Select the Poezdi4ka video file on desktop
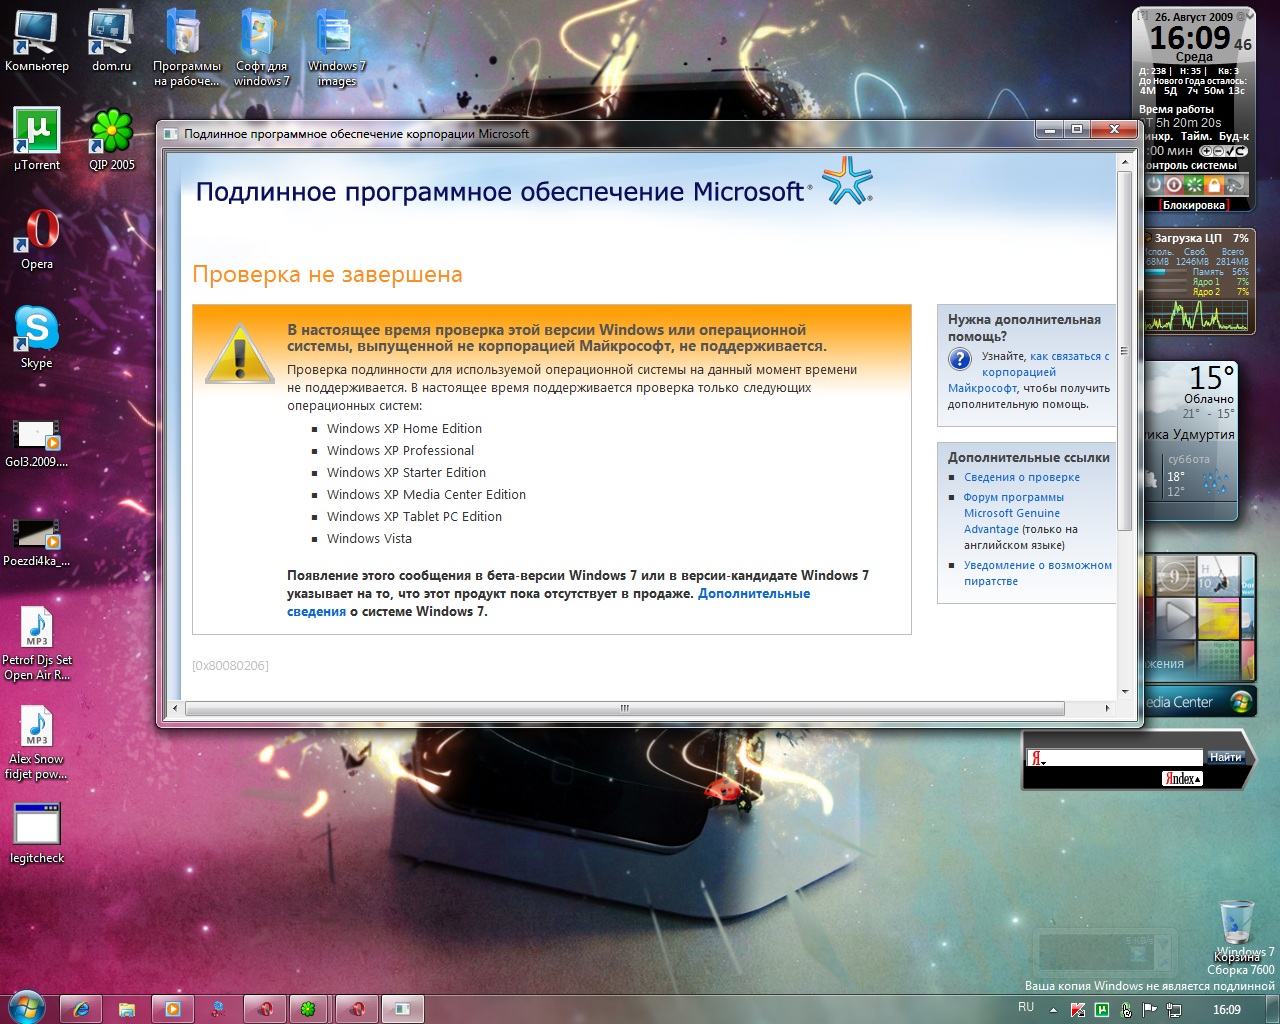Image resolution: width=1280 pixels, height=1024 pixels. (x=37, y=542)
